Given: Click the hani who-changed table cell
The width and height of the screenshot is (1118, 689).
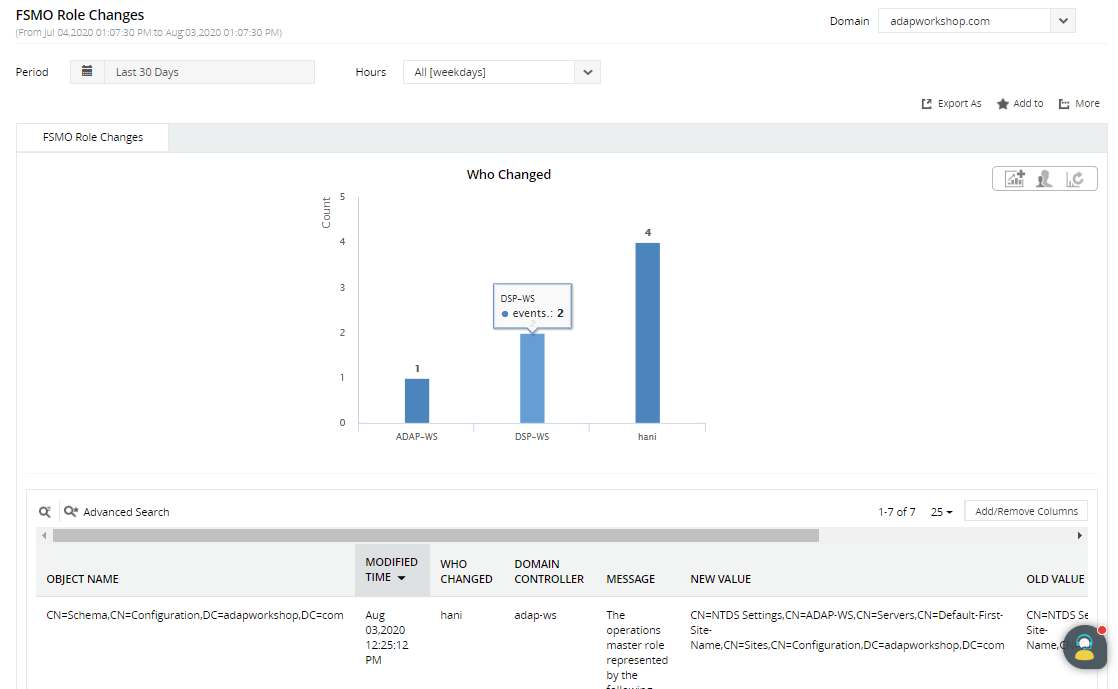Looking at the screenshot, I should (x=451, y=615).
